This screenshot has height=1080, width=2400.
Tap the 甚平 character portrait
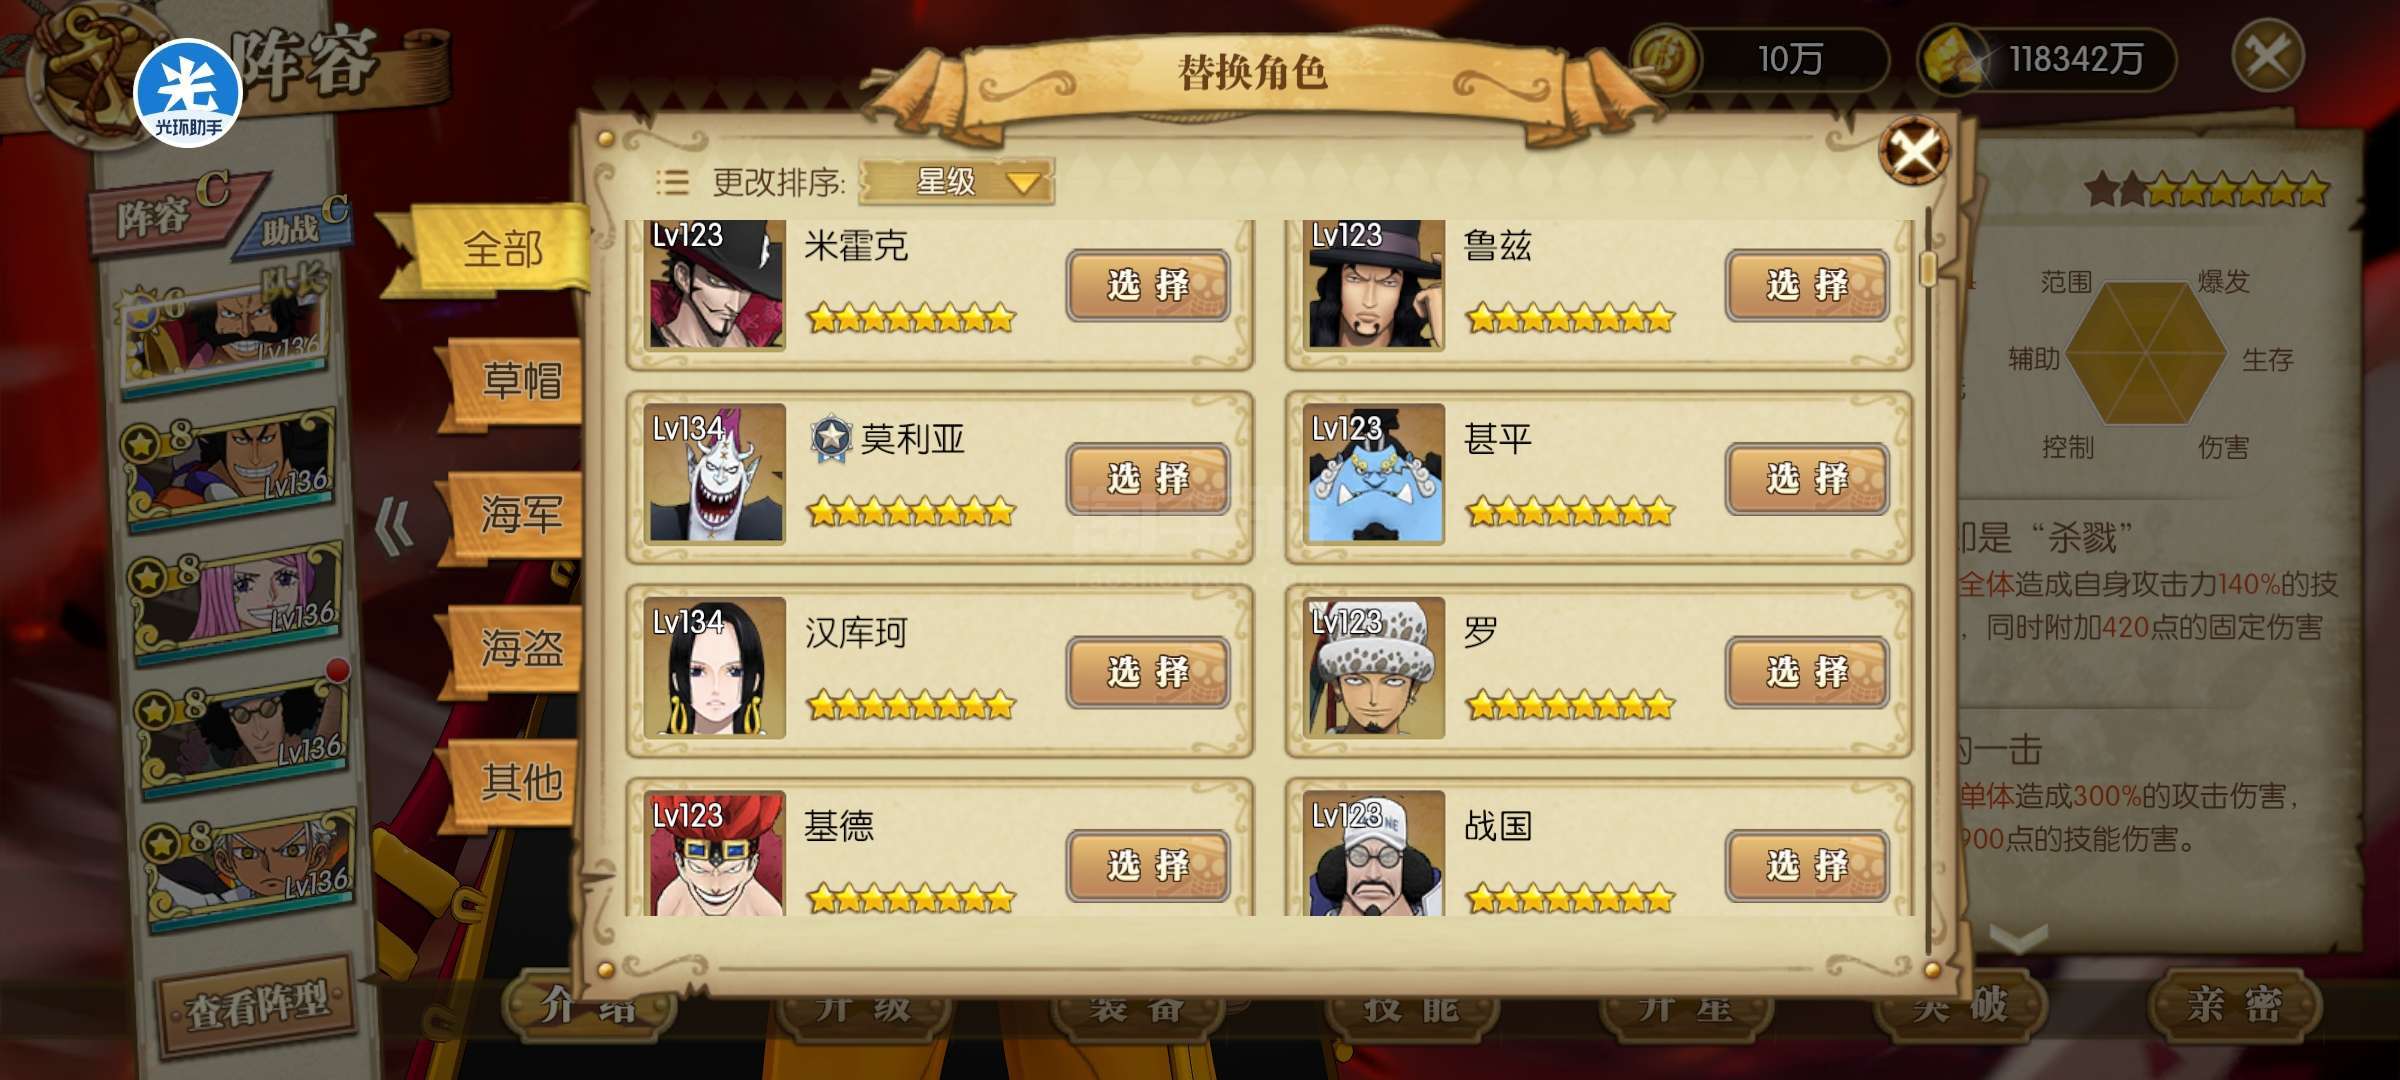click(1374, 474)
